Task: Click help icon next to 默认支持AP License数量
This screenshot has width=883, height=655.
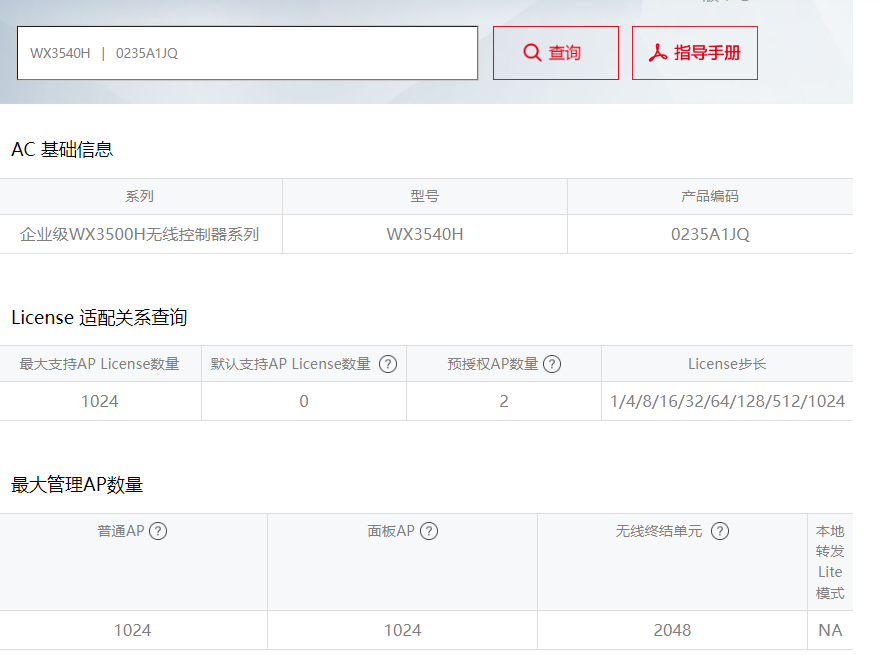Action: tap(388, 364)
